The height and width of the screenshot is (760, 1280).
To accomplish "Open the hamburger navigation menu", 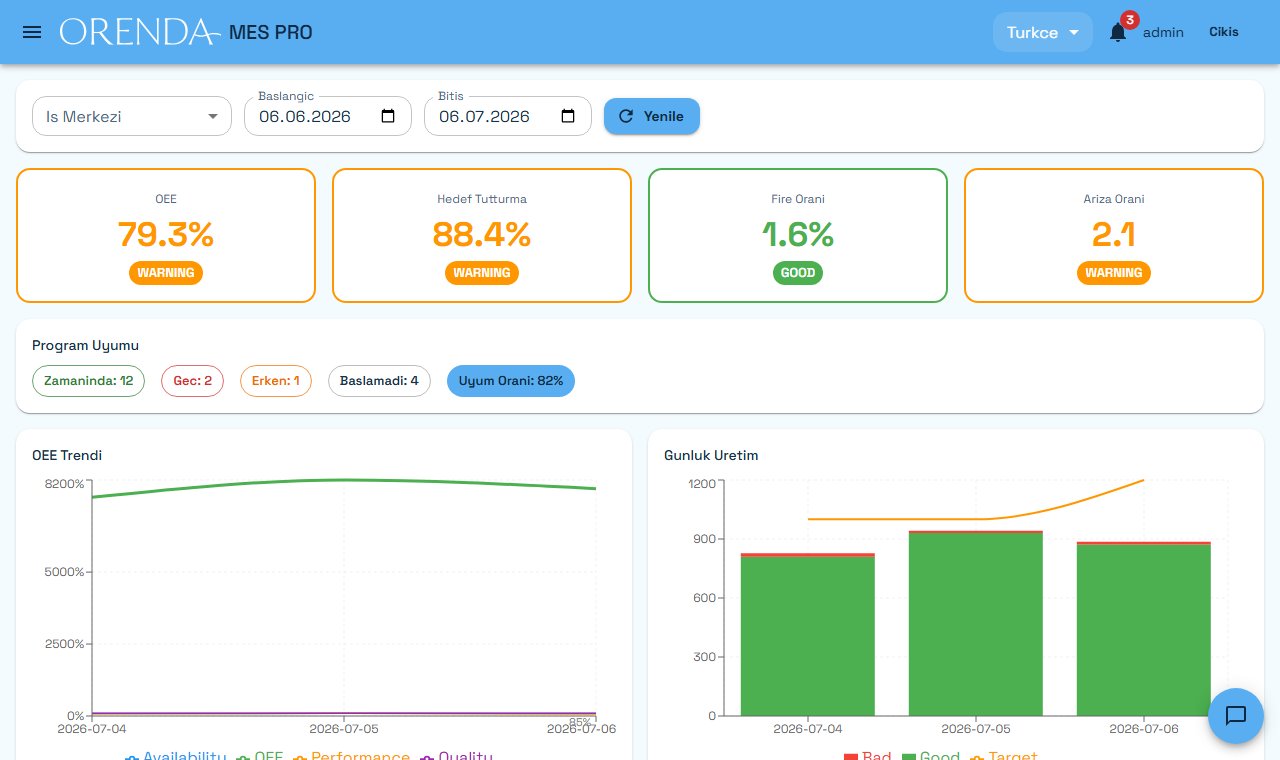I will 32,32.
